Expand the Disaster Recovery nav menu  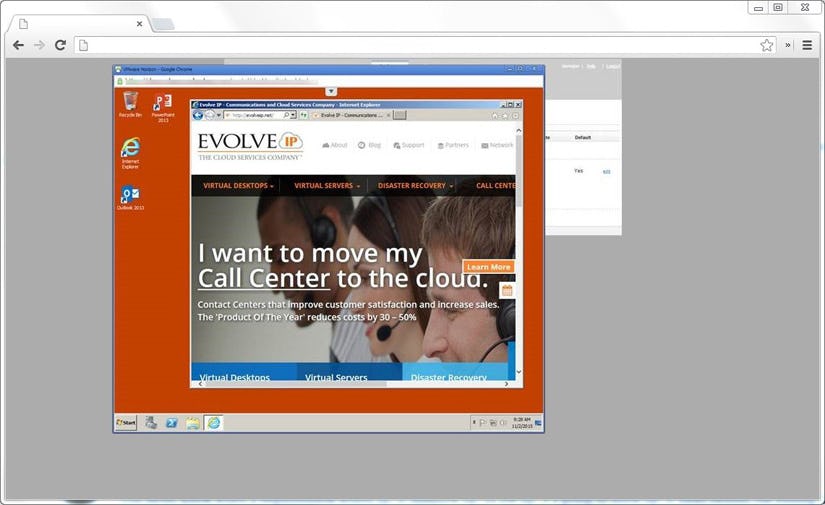415,186
